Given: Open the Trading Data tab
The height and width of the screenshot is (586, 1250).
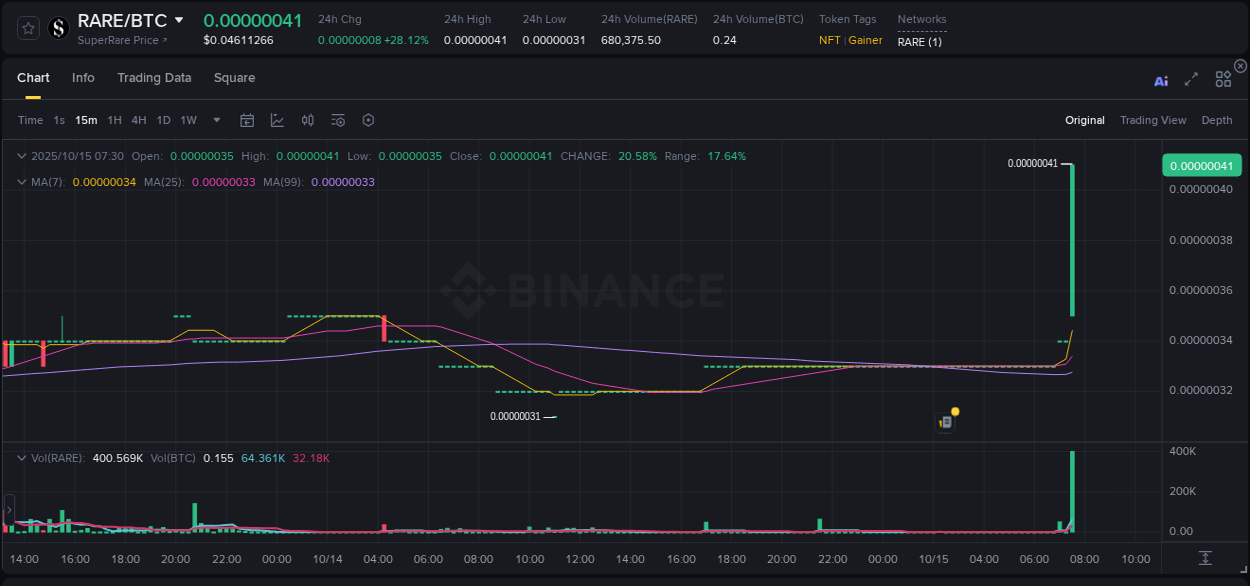Looking at the screenshot, I should tap(154, 77).
